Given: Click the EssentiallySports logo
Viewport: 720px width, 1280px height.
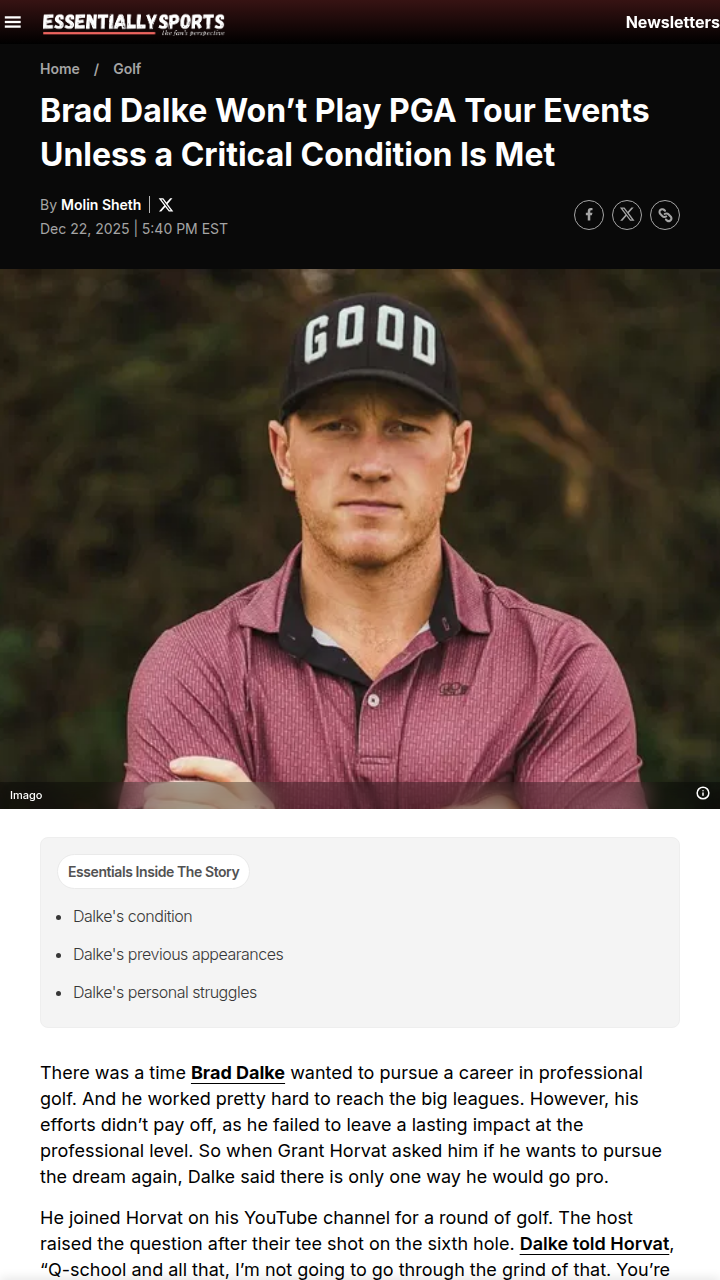Looking at the screenshot, I should coord(133,23).
